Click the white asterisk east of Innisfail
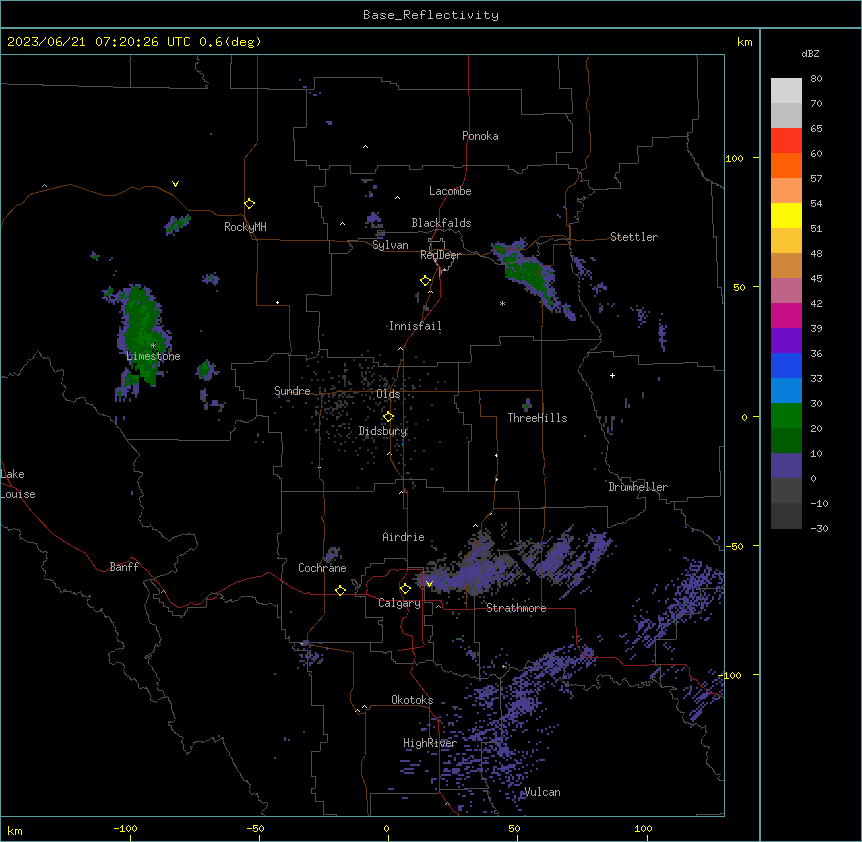Screen dimensions: 862x842 [502, 303]
